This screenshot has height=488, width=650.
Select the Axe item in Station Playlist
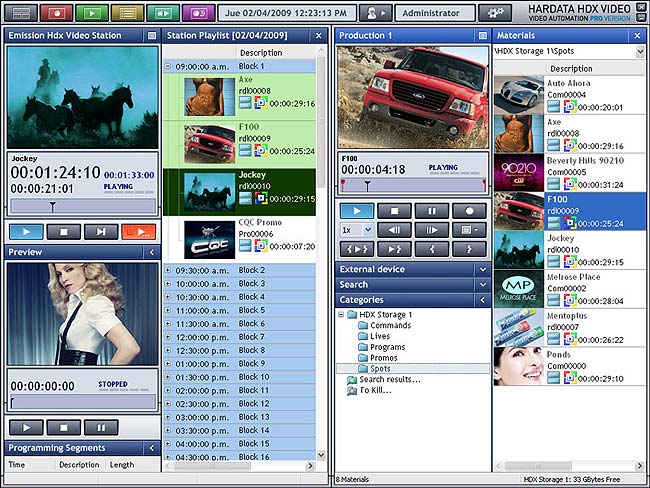coord(240,97)
